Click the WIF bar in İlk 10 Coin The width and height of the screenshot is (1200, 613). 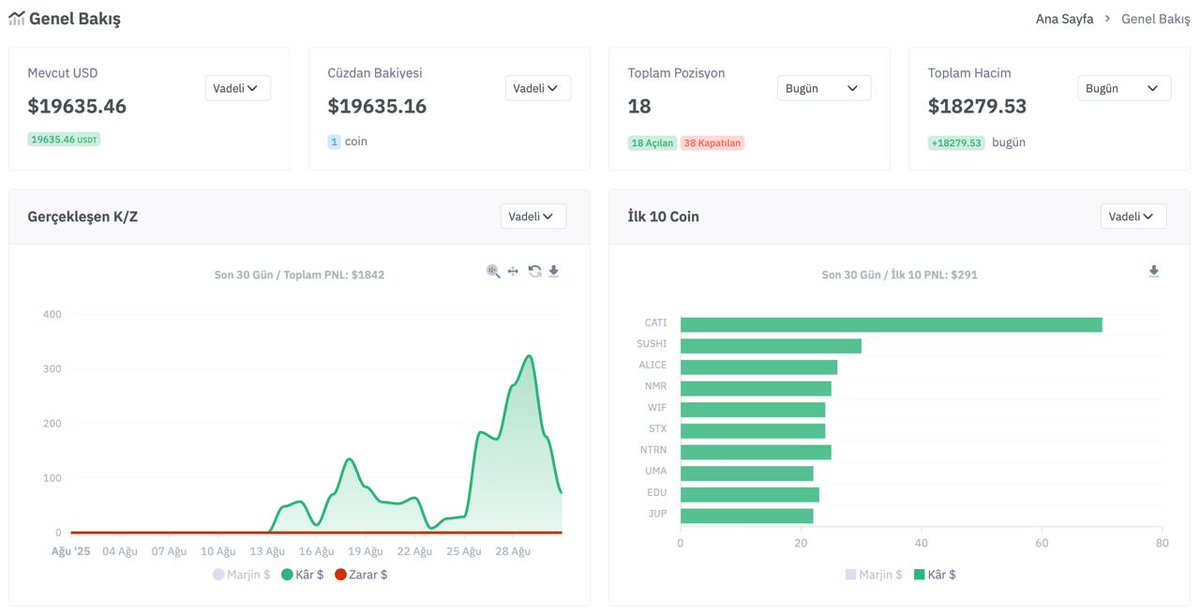coord(753,409)
